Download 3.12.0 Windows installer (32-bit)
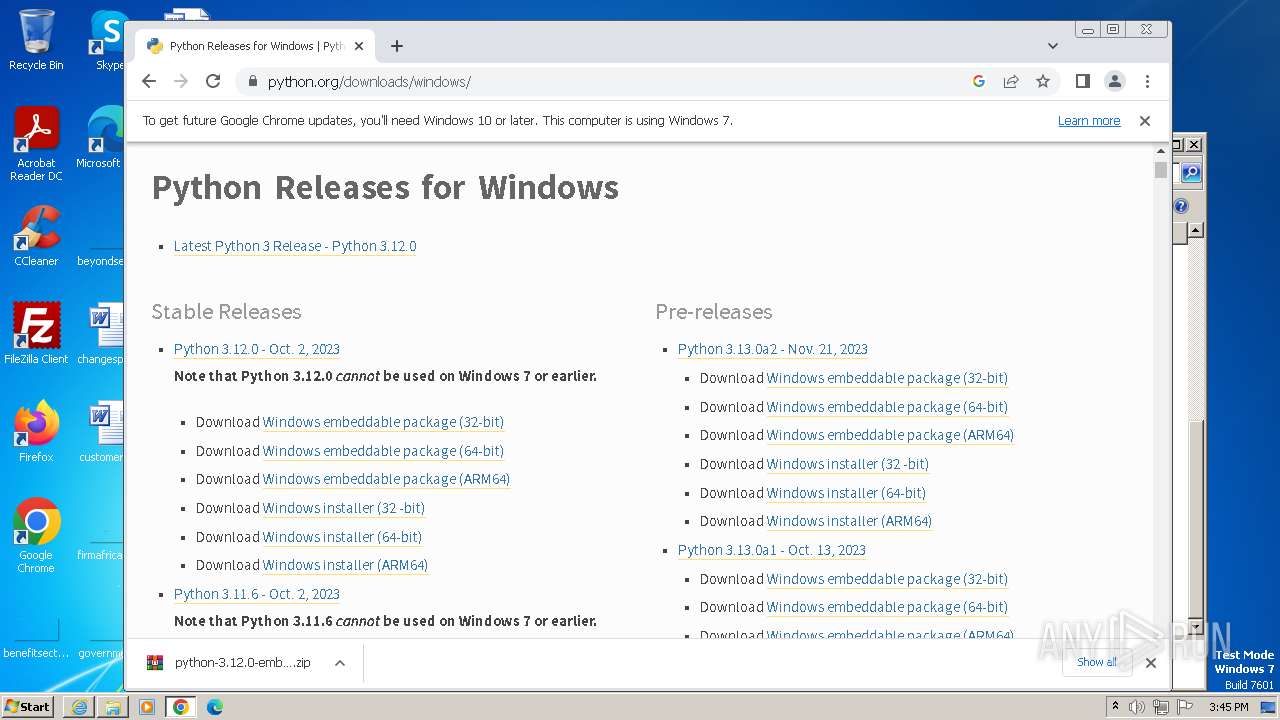 pos(344,508)
